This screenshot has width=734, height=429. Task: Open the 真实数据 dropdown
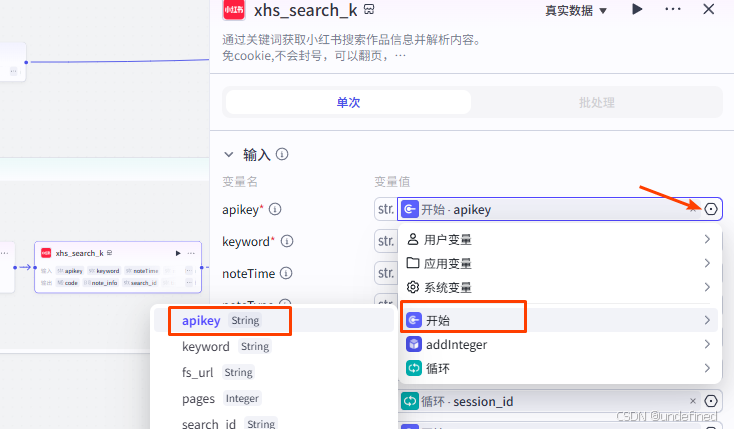[576, 10]
